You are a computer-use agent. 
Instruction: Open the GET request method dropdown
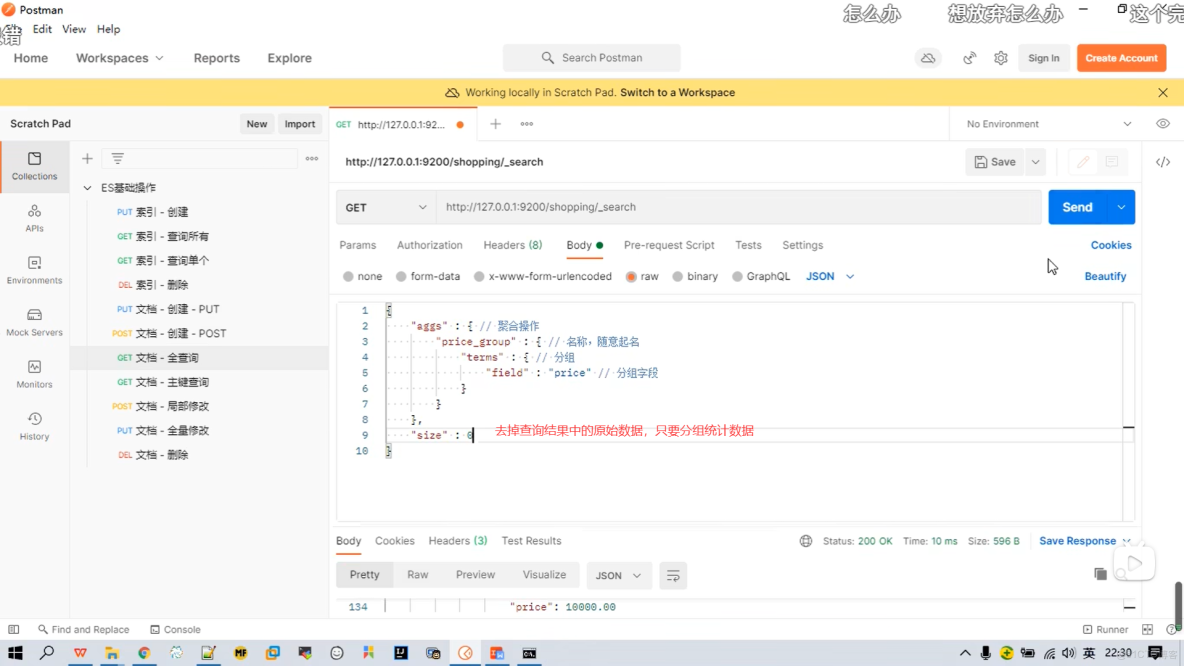pos(385,207)
